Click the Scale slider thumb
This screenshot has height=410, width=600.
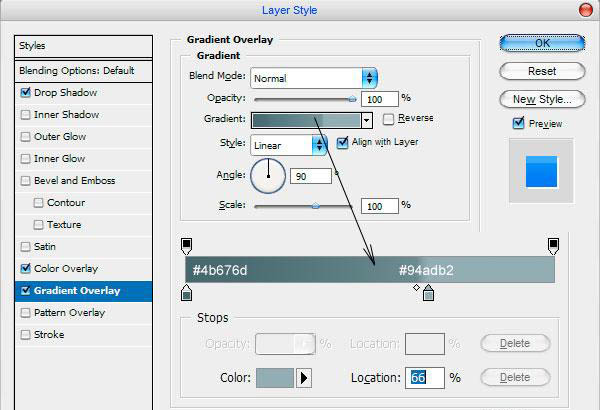[315, 206]
